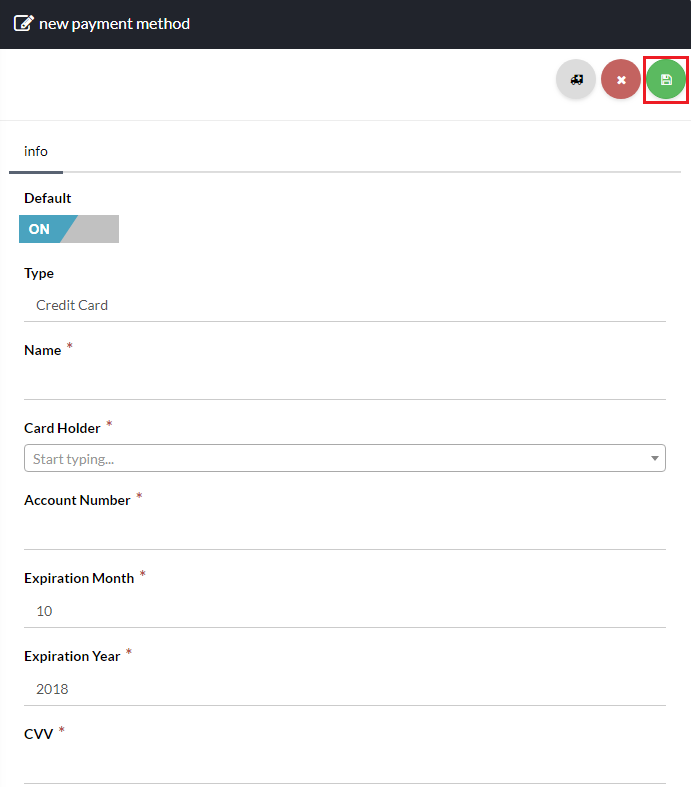Focus the CVV input field
The height and width of the screenshot is (804, 691).
[x=344, y=766]
